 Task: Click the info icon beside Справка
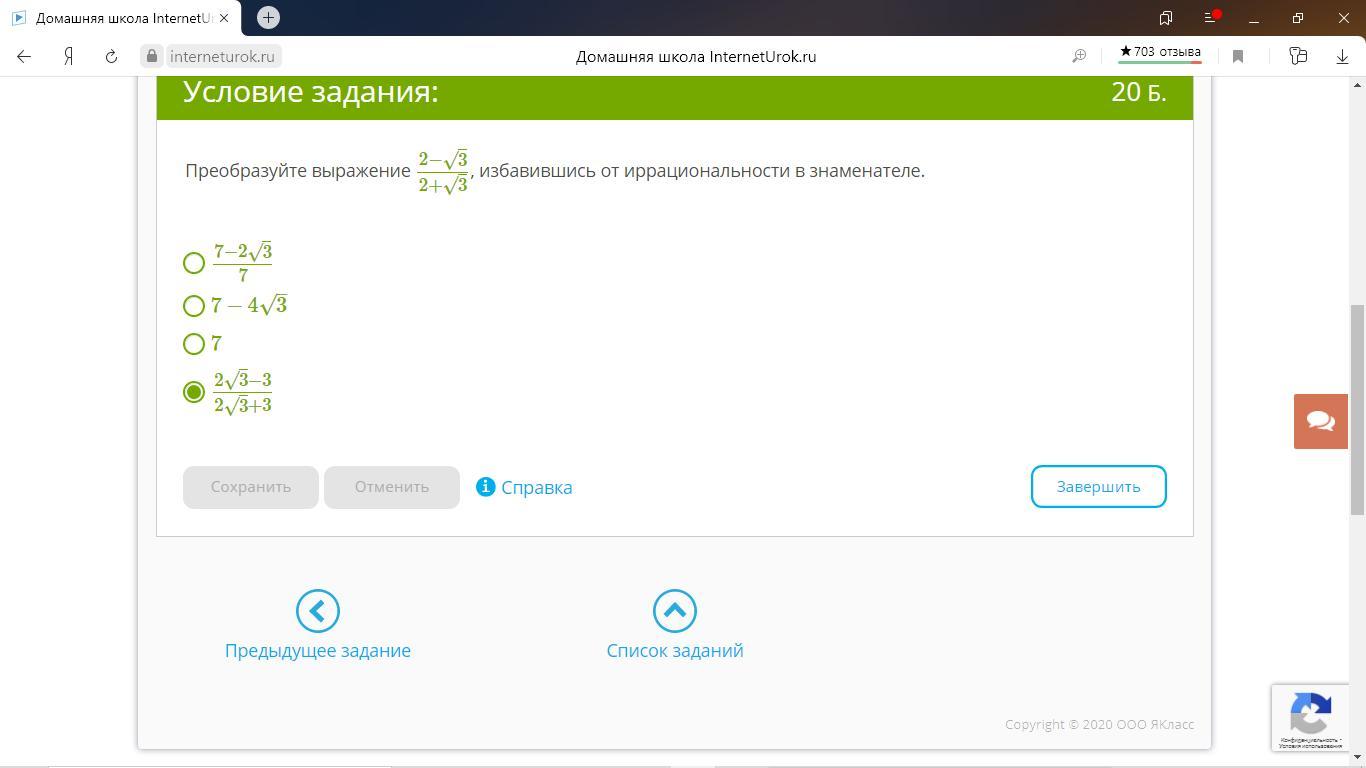(486, 486)
